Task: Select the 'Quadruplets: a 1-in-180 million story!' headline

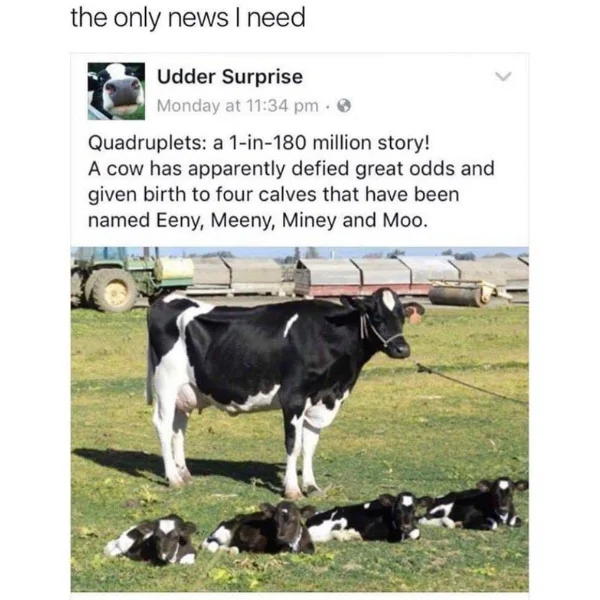Action: (259, 143)
